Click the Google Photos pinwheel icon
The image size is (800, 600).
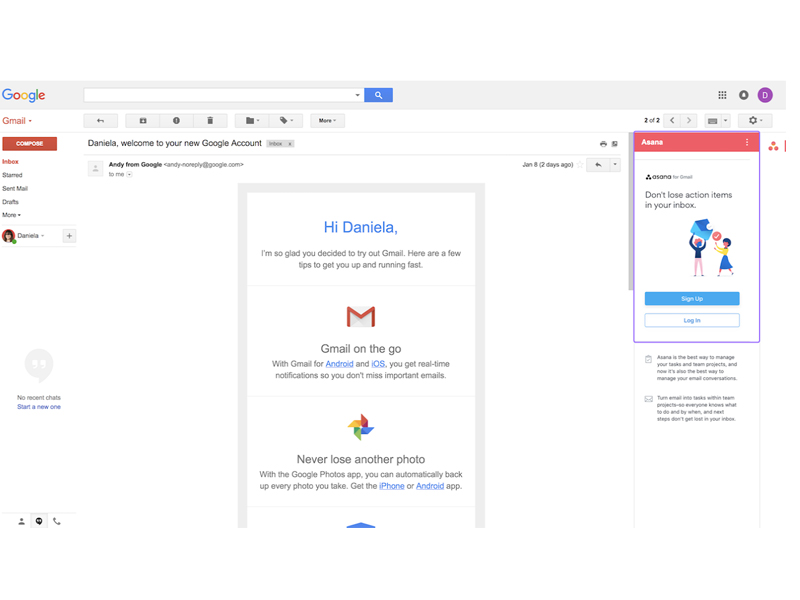pyautogui.click(x=361, y=427)
